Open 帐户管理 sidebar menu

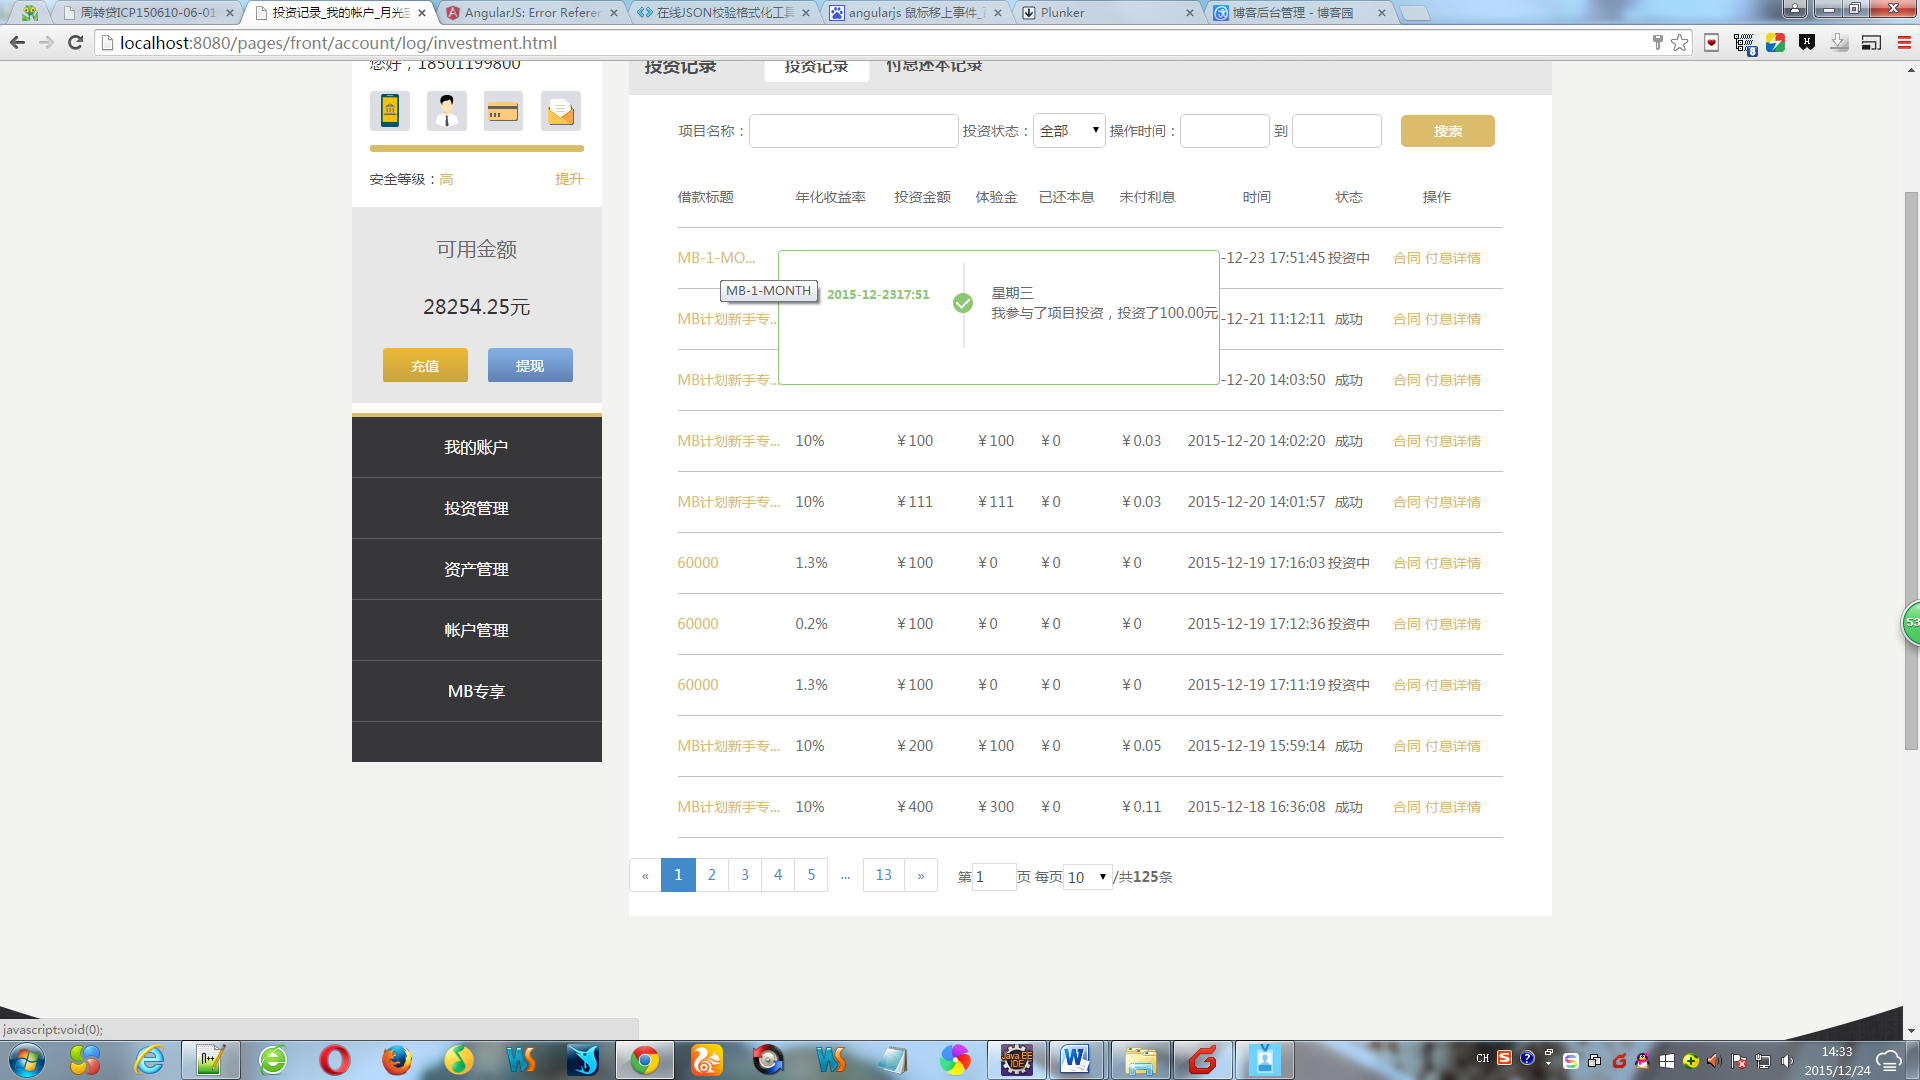coord(477,630)
